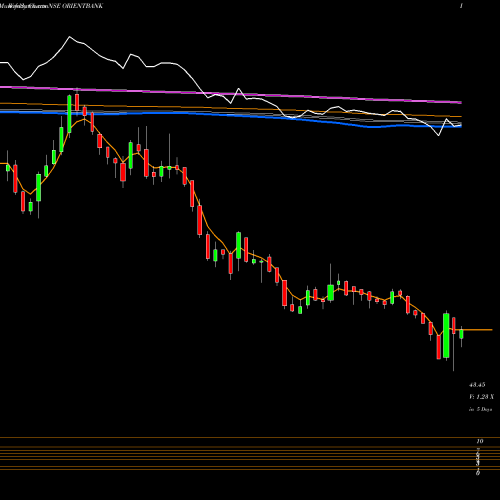500x500 pixels.
Task: Click the 10 label in the lower panel
Action: click(x=480, y=441)
